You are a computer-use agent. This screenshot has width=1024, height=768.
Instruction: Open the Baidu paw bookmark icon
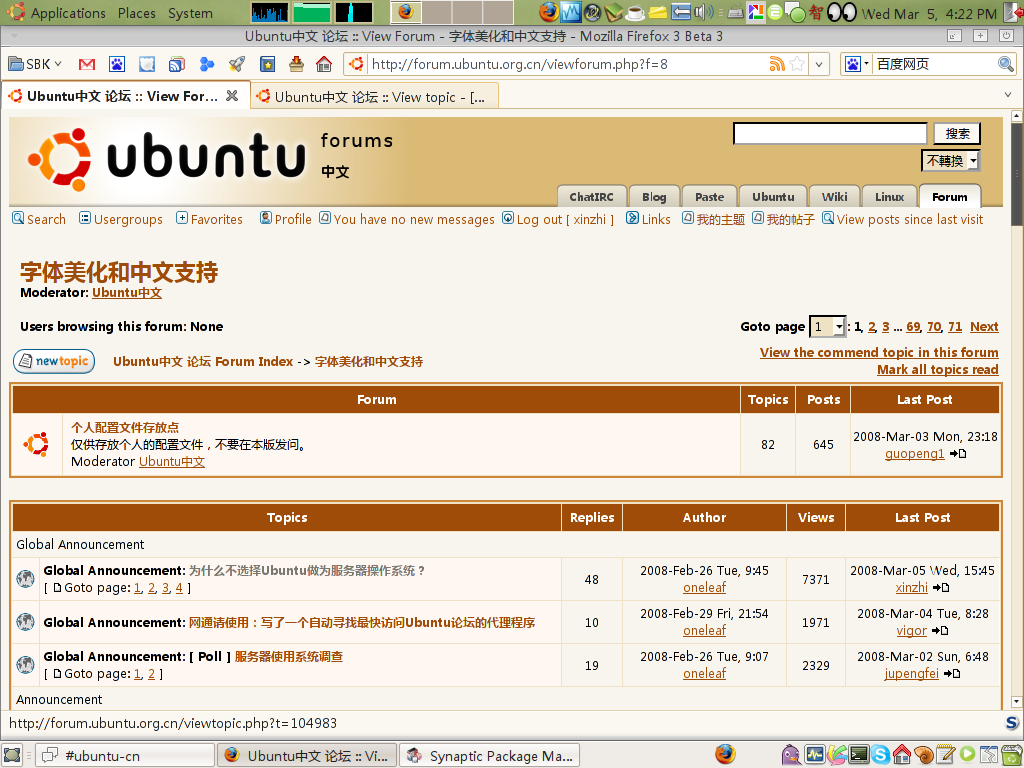tap(117, 64)
